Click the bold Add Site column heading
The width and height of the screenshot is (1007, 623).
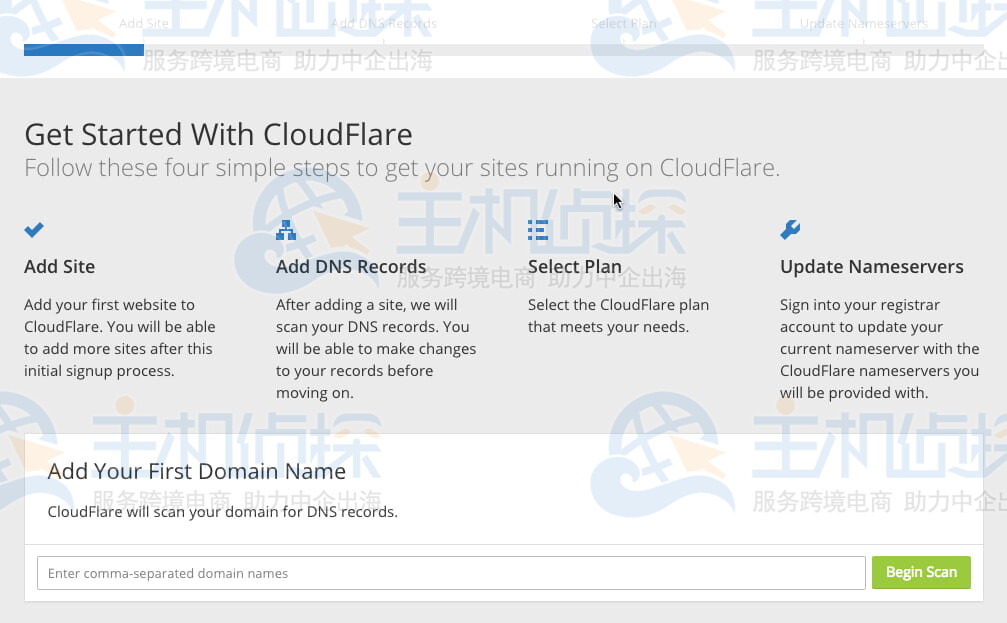pyautogui.click(x=60, y=267)
